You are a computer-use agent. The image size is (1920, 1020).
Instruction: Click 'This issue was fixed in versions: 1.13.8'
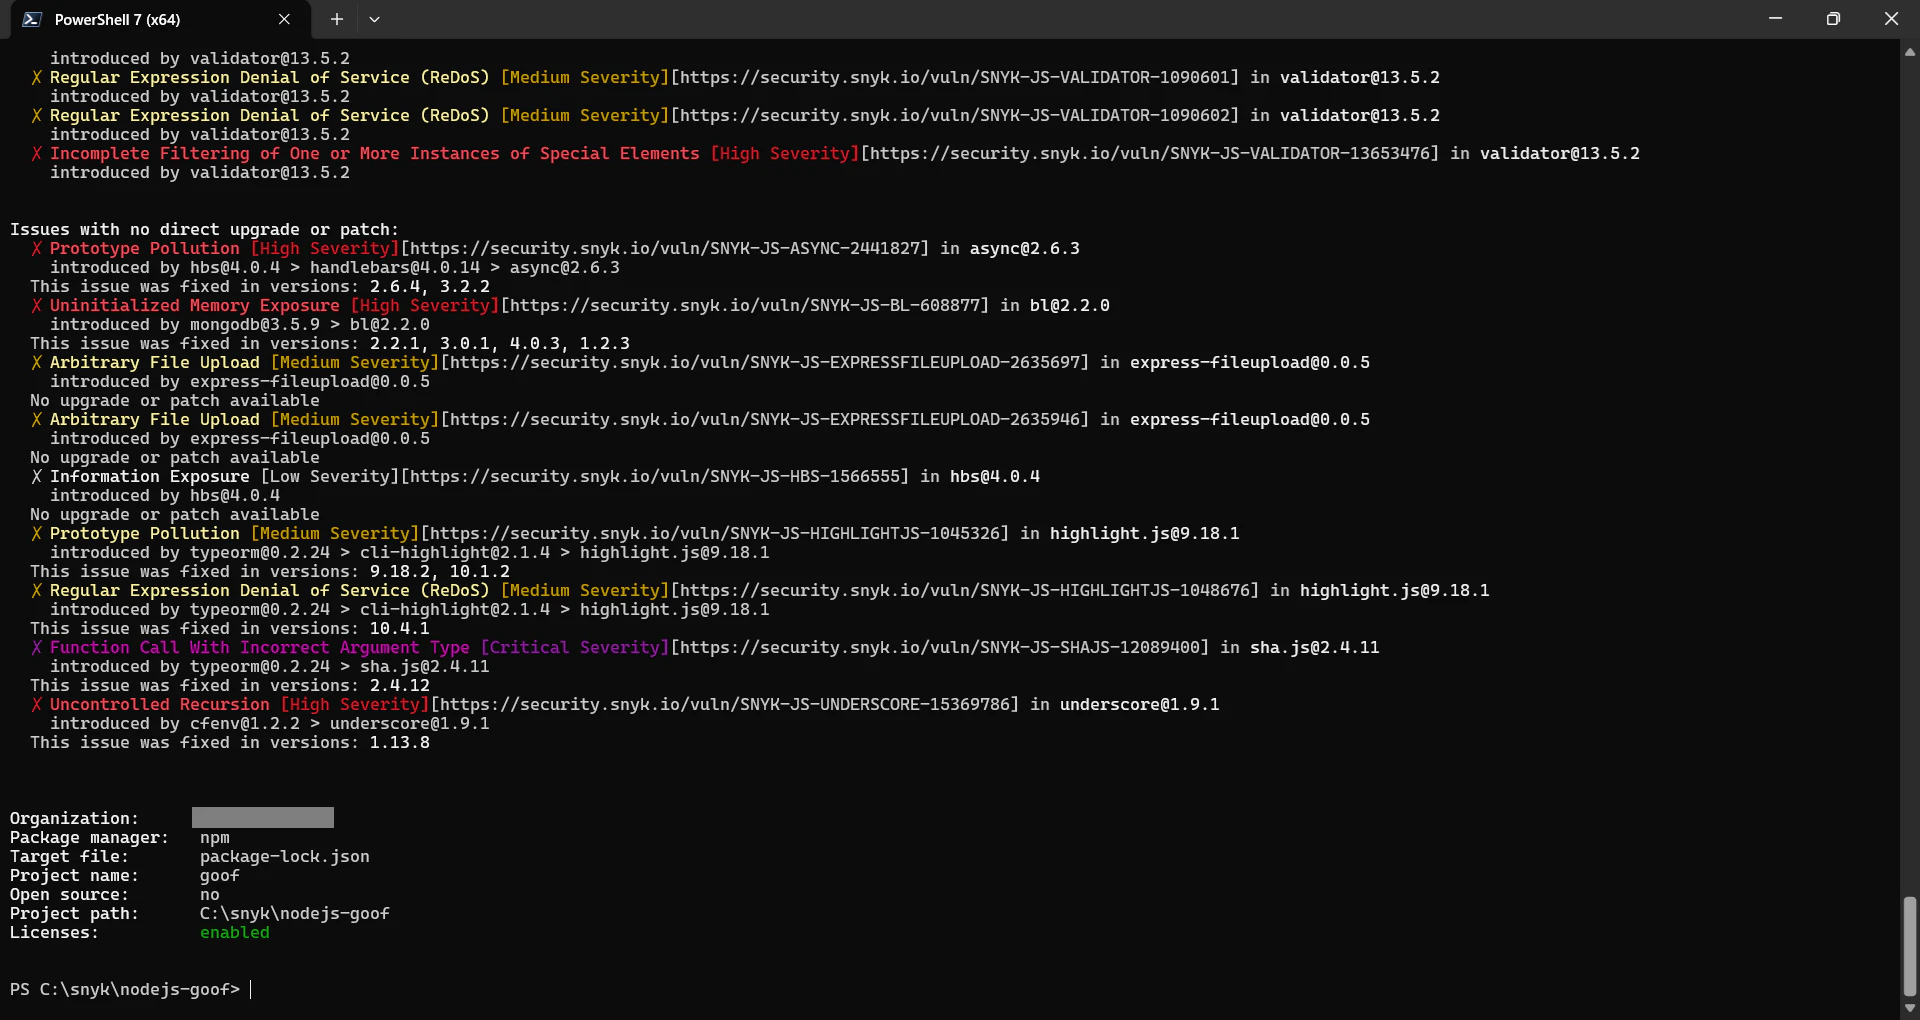click(x=230, y=743)
